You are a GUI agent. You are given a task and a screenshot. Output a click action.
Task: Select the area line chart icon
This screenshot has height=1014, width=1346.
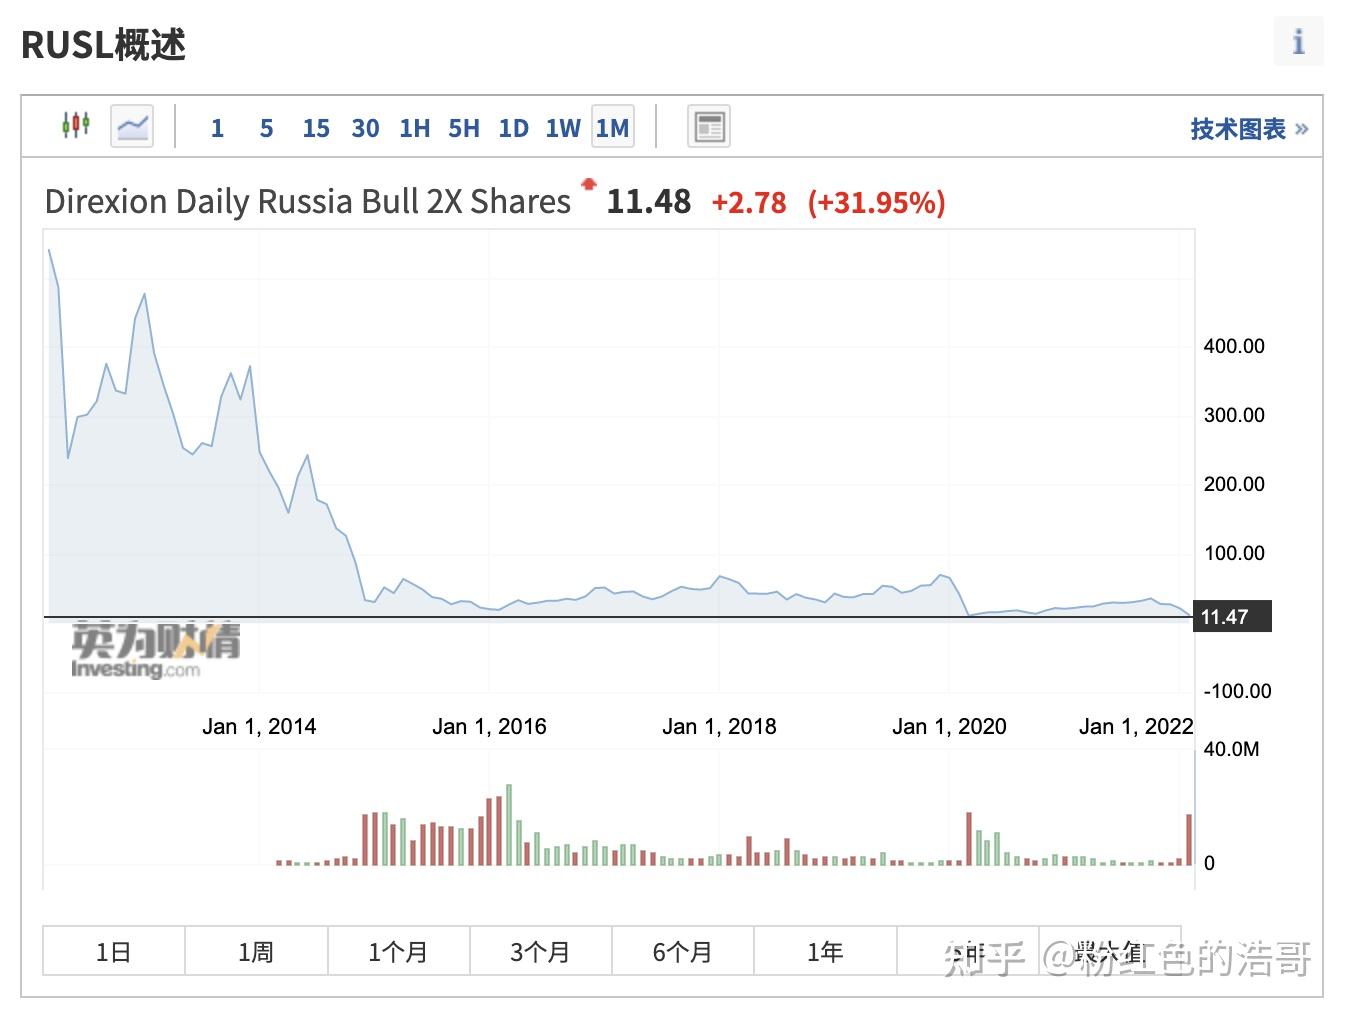tap(132, 126)
